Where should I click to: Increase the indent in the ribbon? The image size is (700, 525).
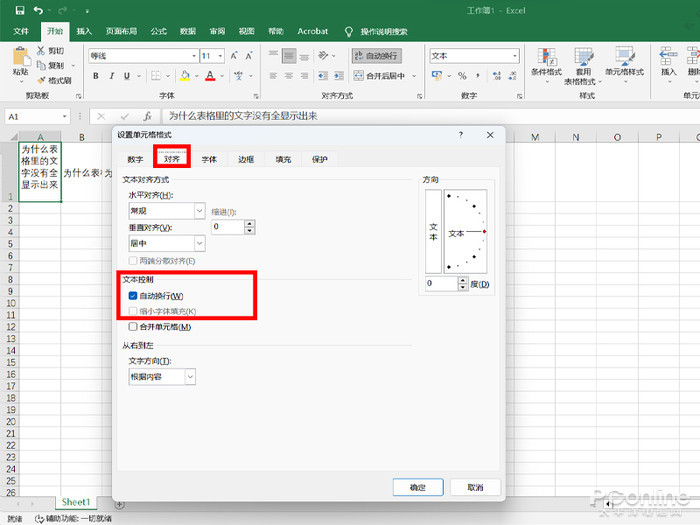339,76
